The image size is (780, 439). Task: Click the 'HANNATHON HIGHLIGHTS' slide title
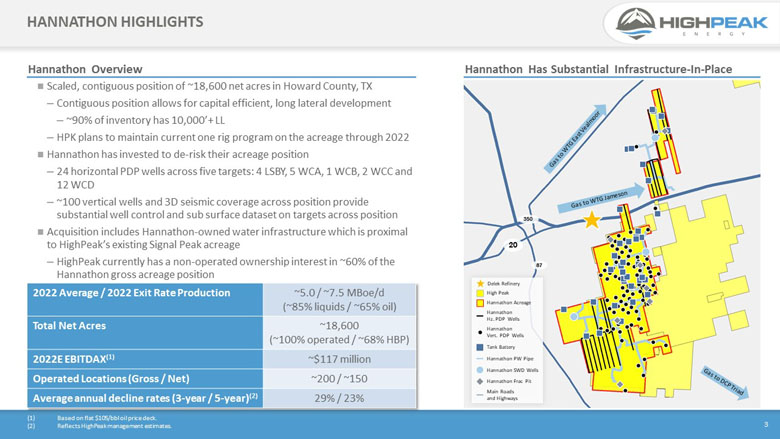(x=115, y=22)
